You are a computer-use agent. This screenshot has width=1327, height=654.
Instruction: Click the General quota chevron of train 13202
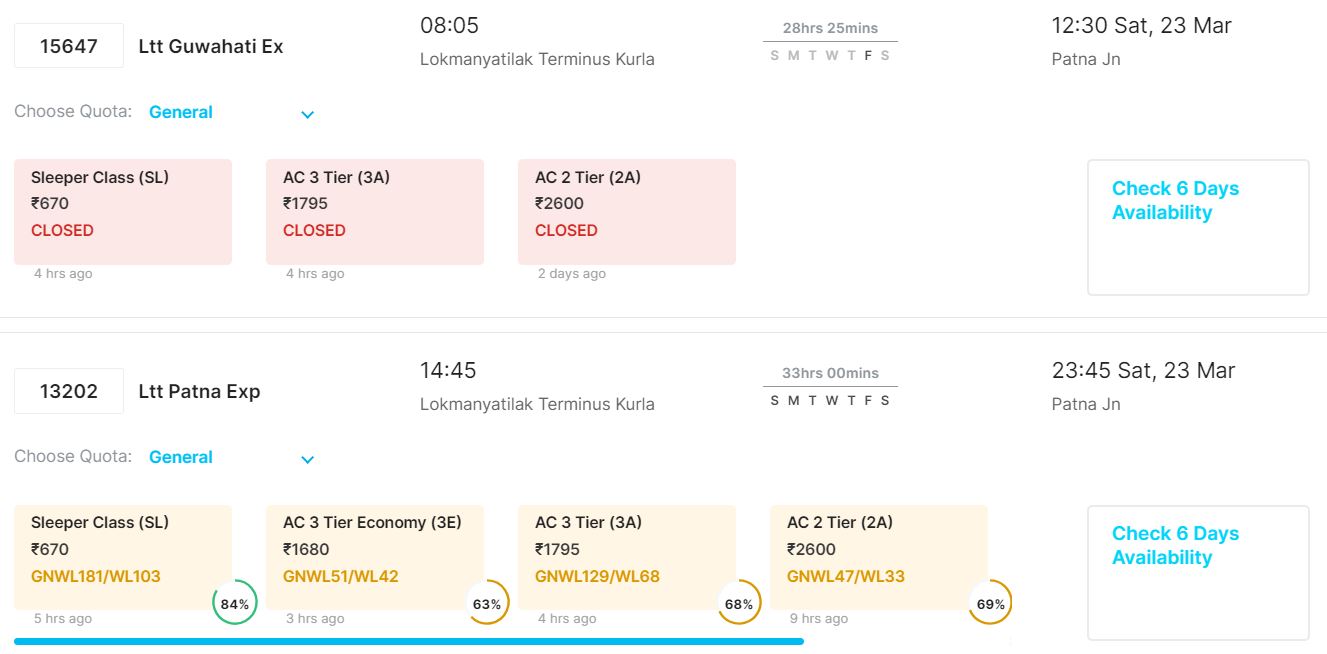308,459
